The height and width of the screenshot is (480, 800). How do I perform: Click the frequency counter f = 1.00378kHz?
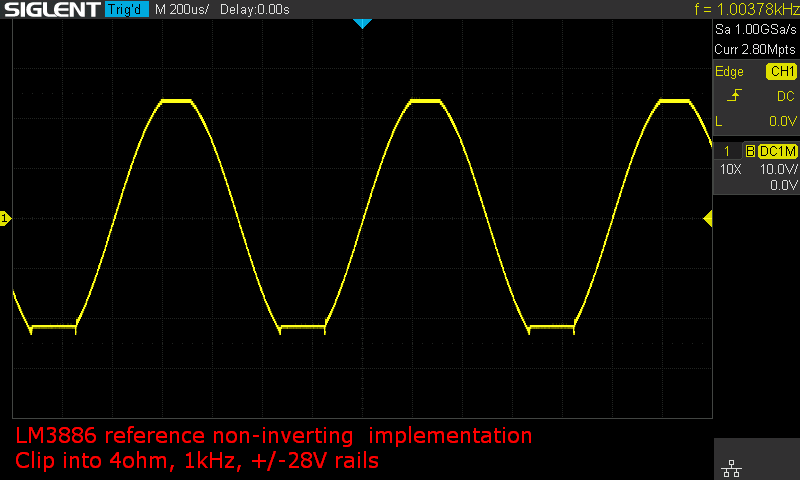click(x=746, y=9)
